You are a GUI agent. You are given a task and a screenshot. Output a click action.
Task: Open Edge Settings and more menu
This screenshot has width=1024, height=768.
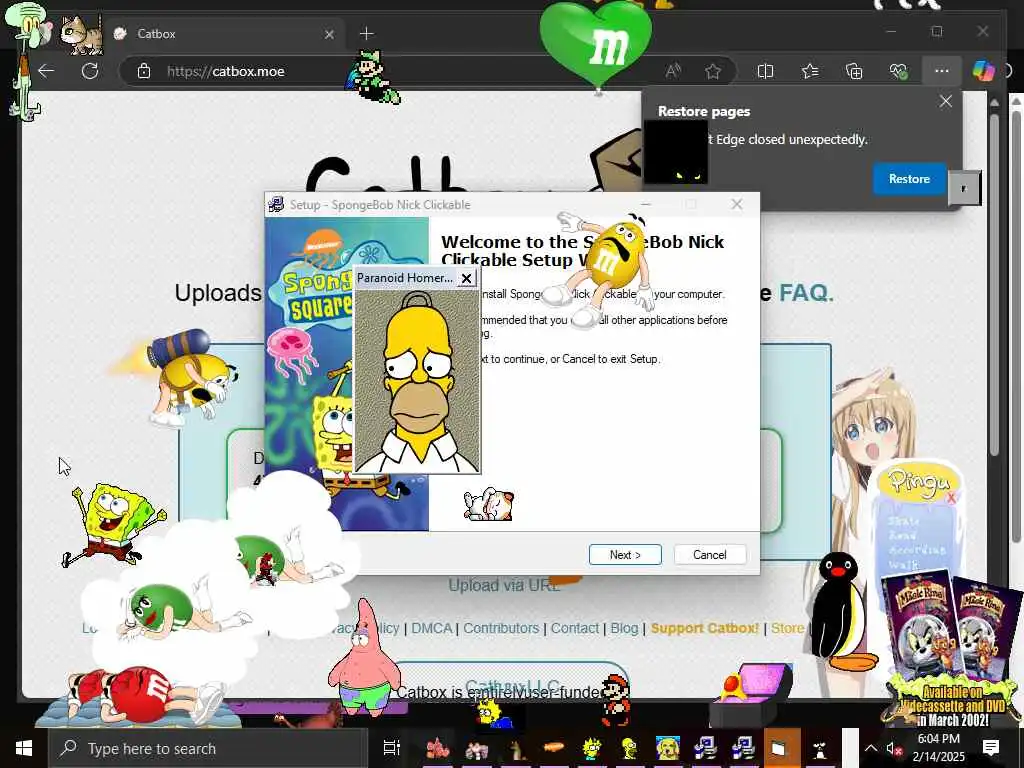(941, 71)
